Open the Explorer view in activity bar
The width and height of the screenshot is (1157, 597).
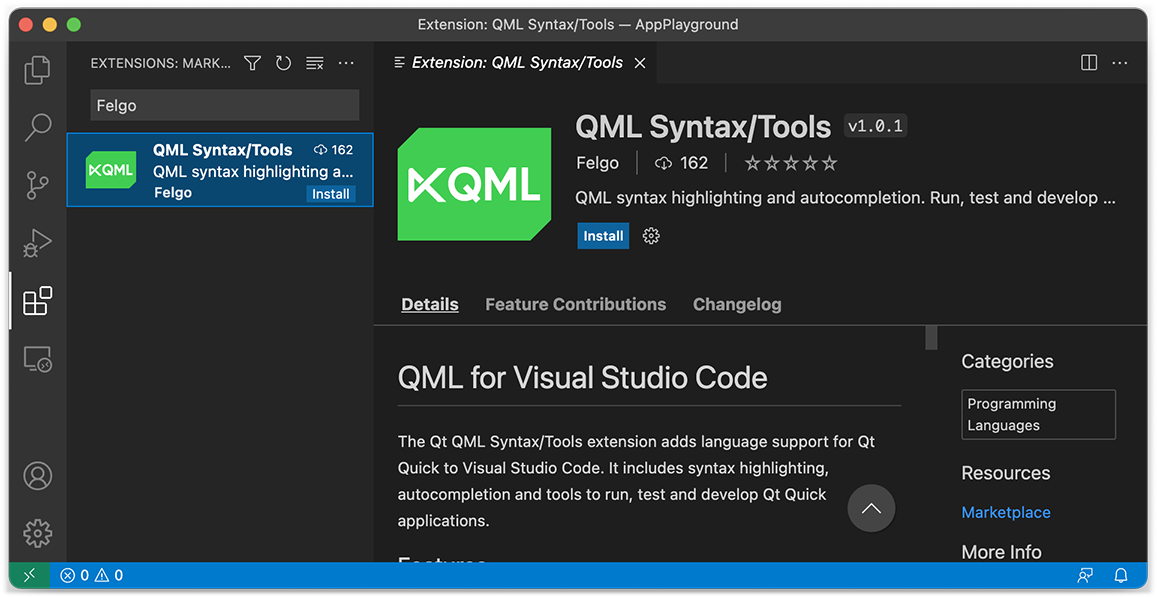[x=37, y=69]
